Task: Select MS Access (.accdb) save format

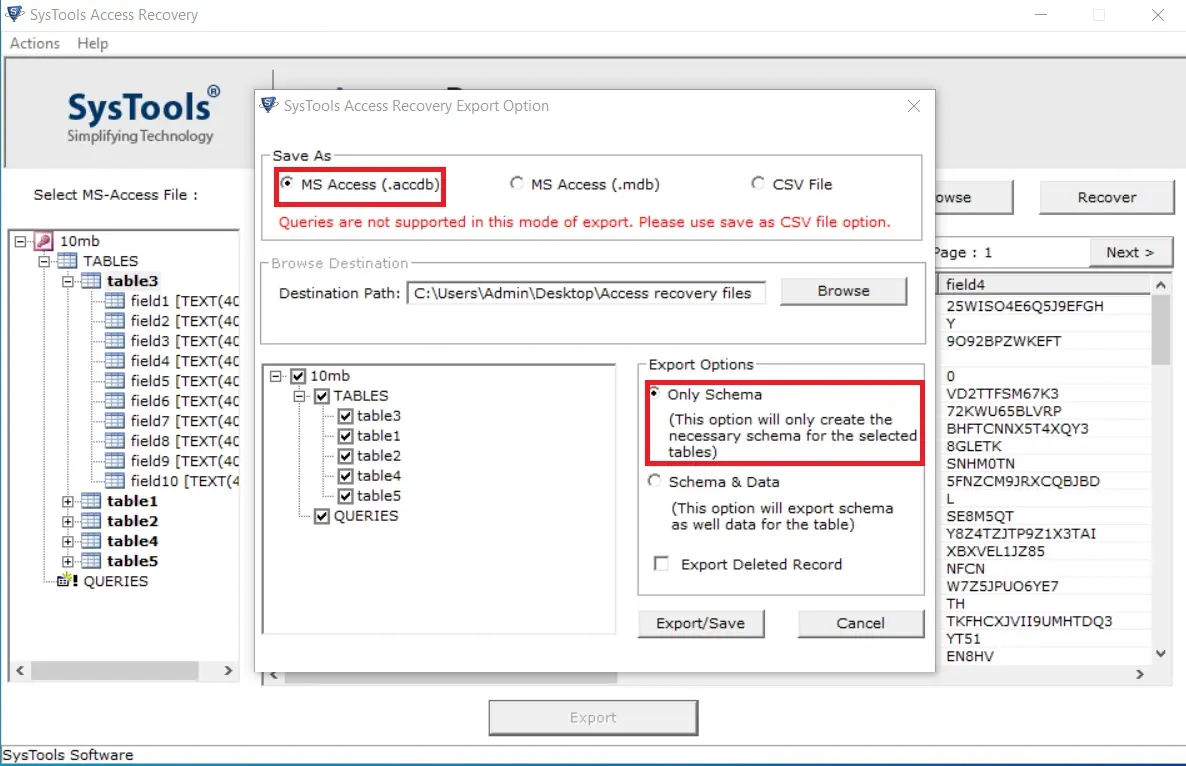Action: 287,184
